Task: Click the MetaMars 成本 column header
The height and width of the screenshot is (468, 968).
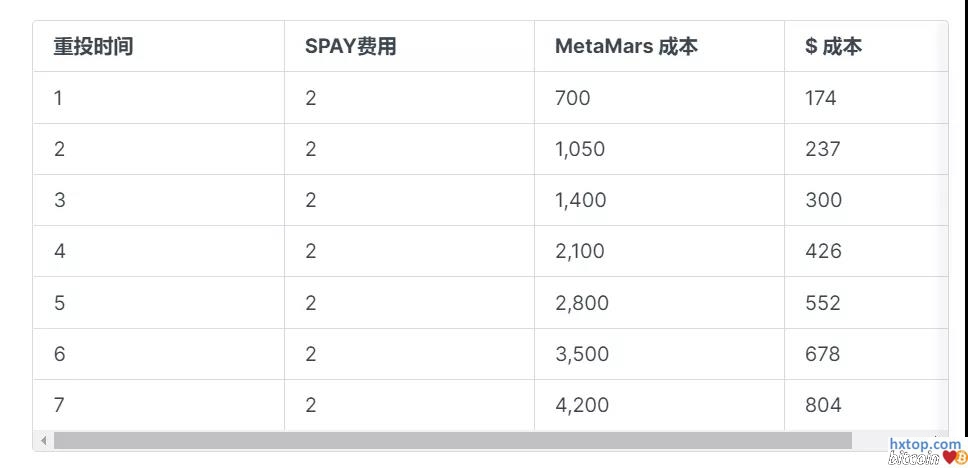Action: coord(626,46)
